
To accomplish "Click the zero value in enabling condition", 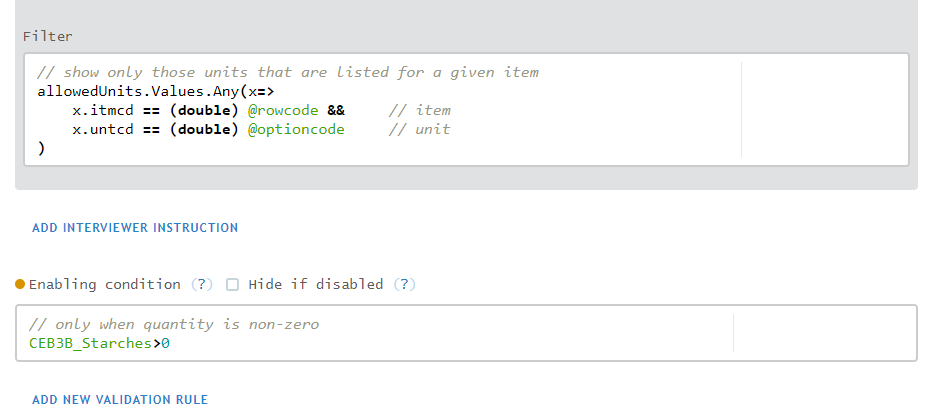I will click(166, 343).
